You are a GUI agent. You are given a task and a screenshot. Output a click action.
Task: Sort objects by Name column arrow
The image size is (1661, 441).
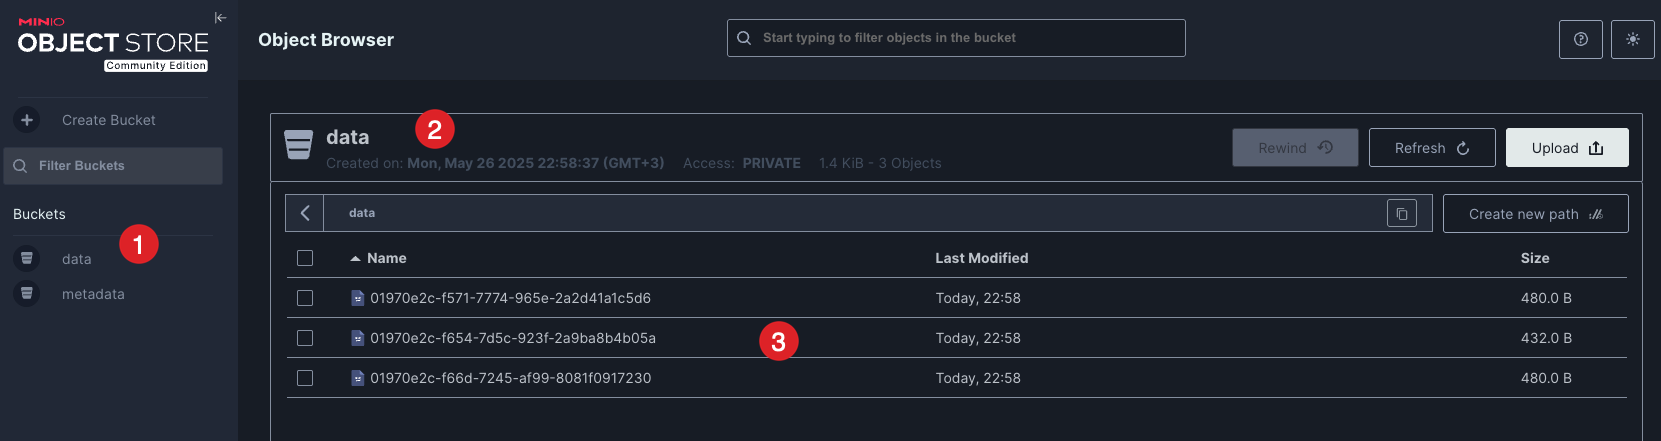tap(355, 258)
